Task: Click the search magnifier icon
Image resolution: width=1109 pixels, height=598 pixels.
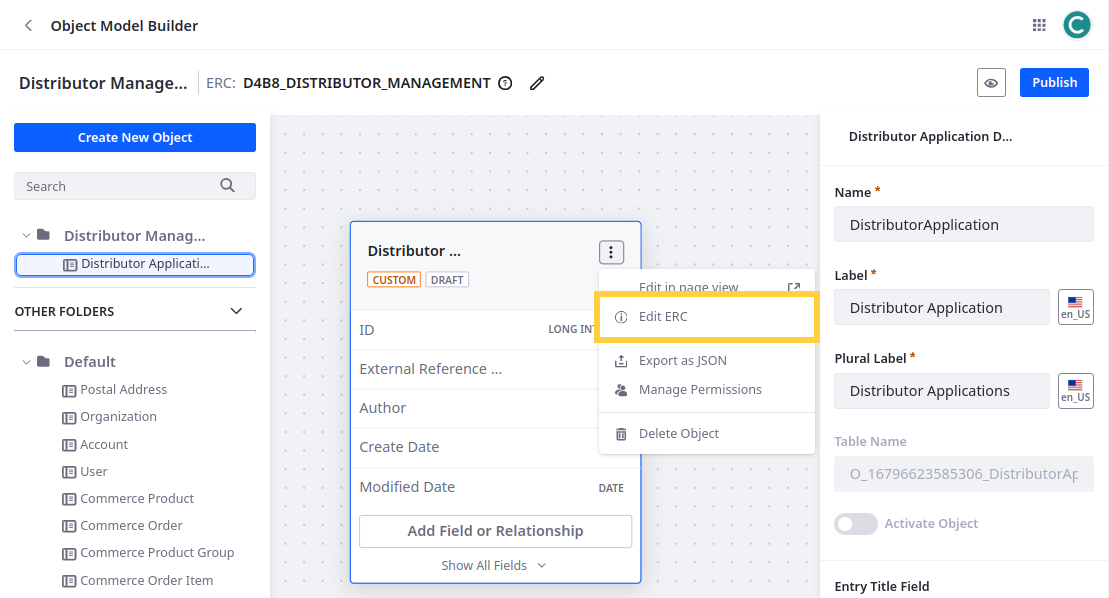Action: point(228,185)
